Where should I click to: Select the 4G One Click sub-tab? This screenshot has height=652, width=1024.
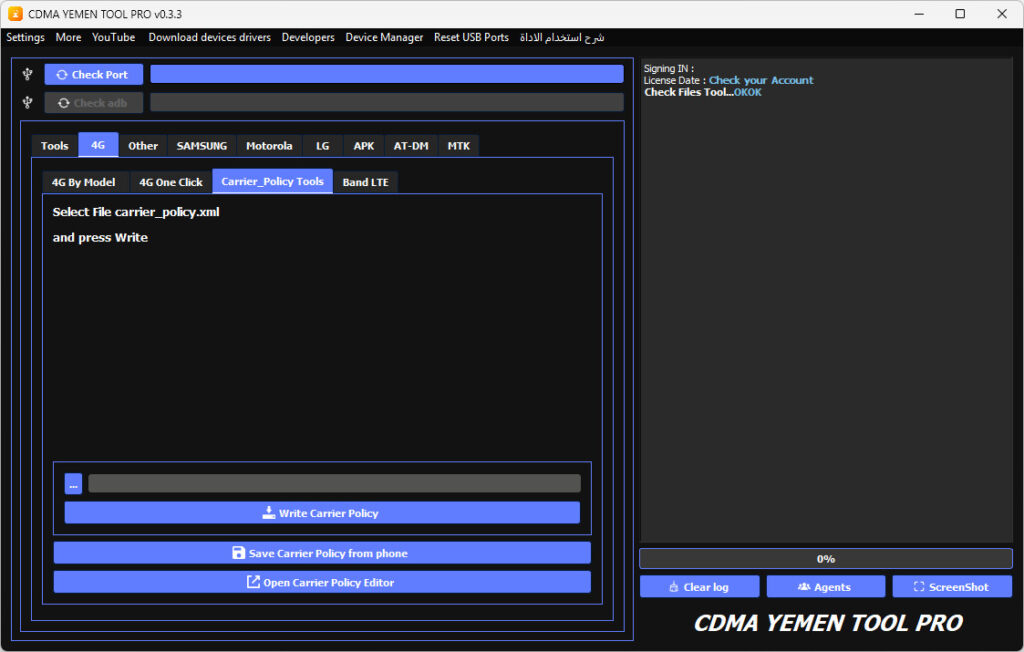[170, 182]
